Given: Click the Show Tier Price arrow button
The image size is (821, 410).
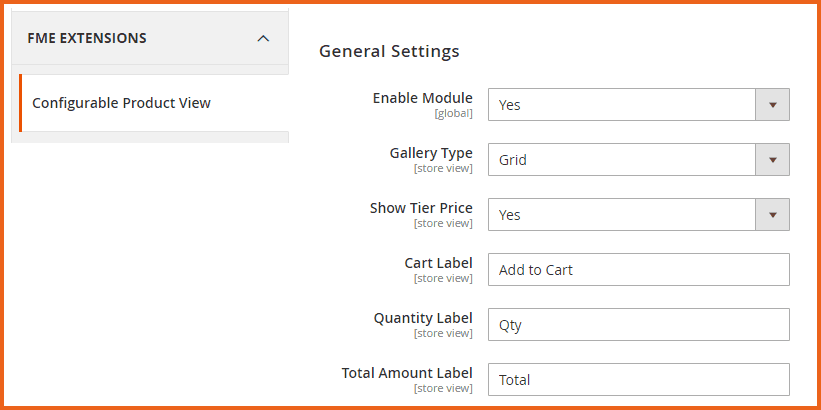Looking at the screenshot, I should 771,215.
